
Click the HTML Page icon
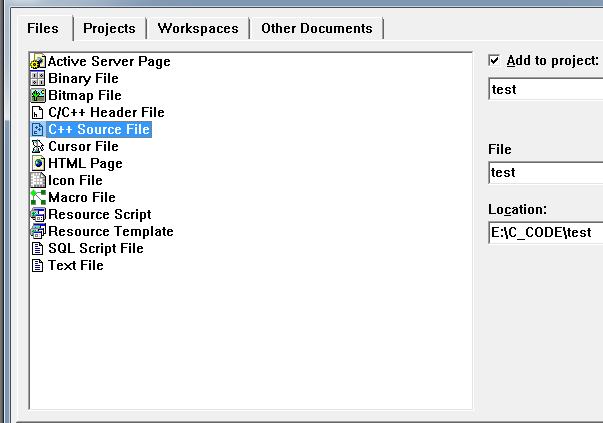tap(39, 164)
